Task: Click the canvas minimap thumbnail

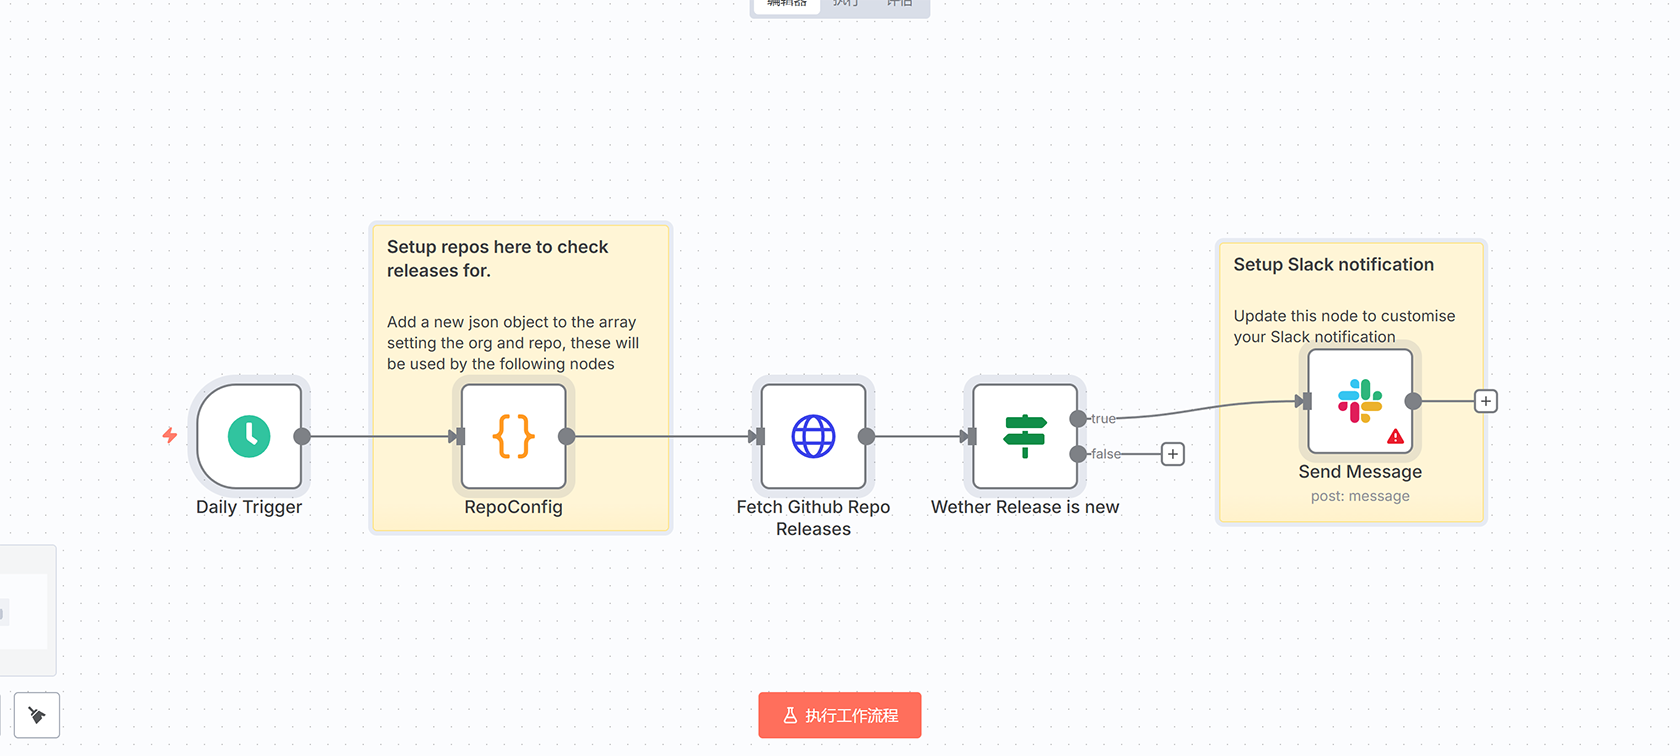Action: point(26,610)
